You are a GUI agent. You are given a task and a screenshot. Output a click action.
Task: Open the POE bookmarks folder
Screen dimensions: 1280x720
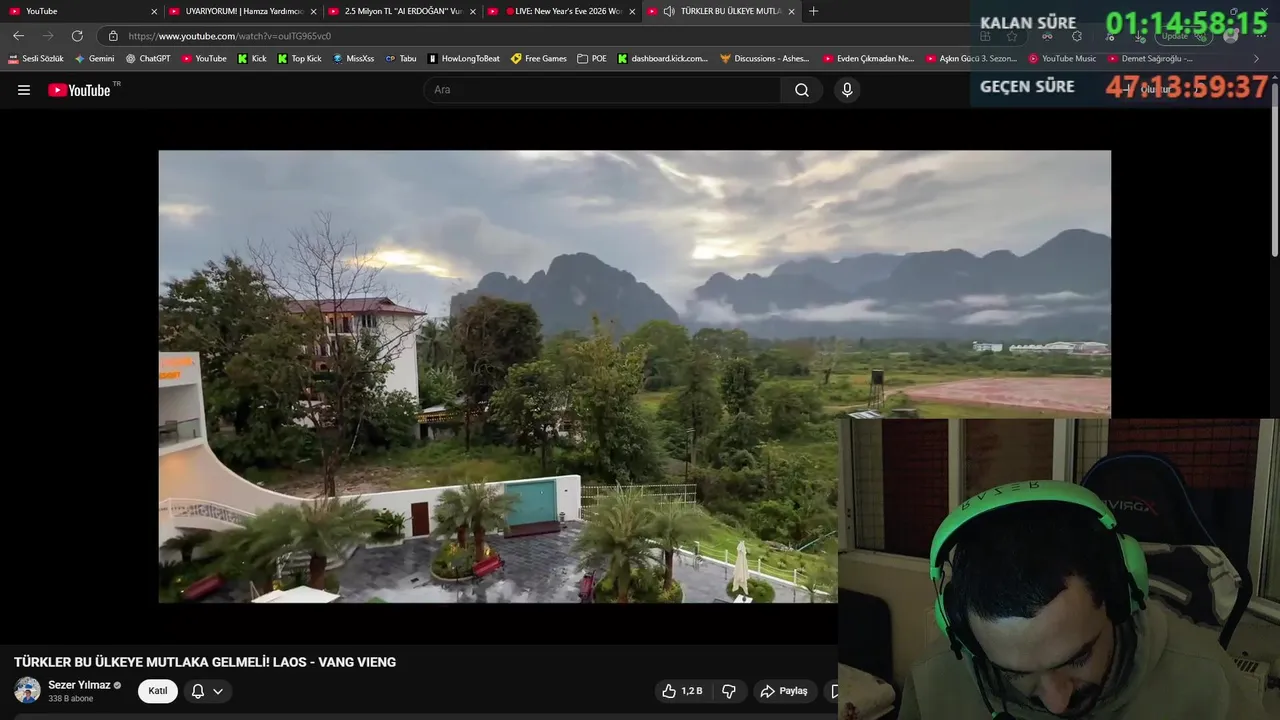pos(592,59)
